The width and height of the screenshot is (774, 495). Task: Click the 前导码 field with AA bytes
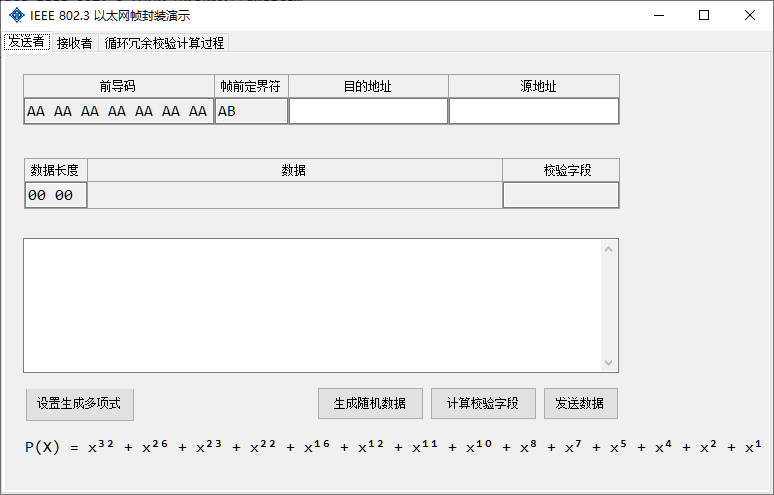pyautogui.click(x=118, y=111)
